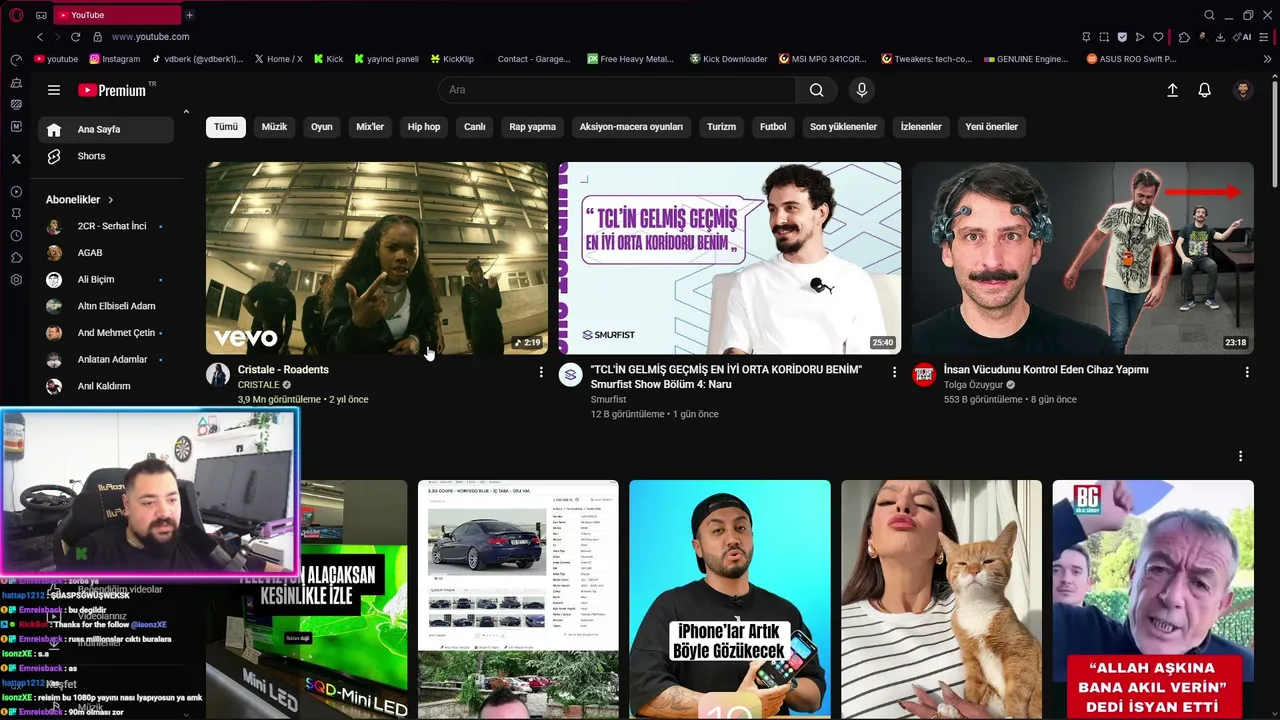Viewport: 1280px width, 720px height.
Task: Open Ana Sayfa in the YouTube sidebar
Action: (106, 129)
